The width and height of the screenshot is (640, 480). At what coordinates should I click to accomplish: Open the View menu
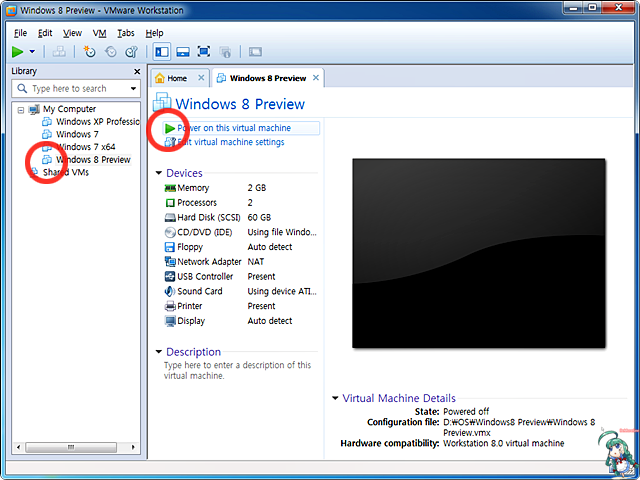click(x=72, y=33)
